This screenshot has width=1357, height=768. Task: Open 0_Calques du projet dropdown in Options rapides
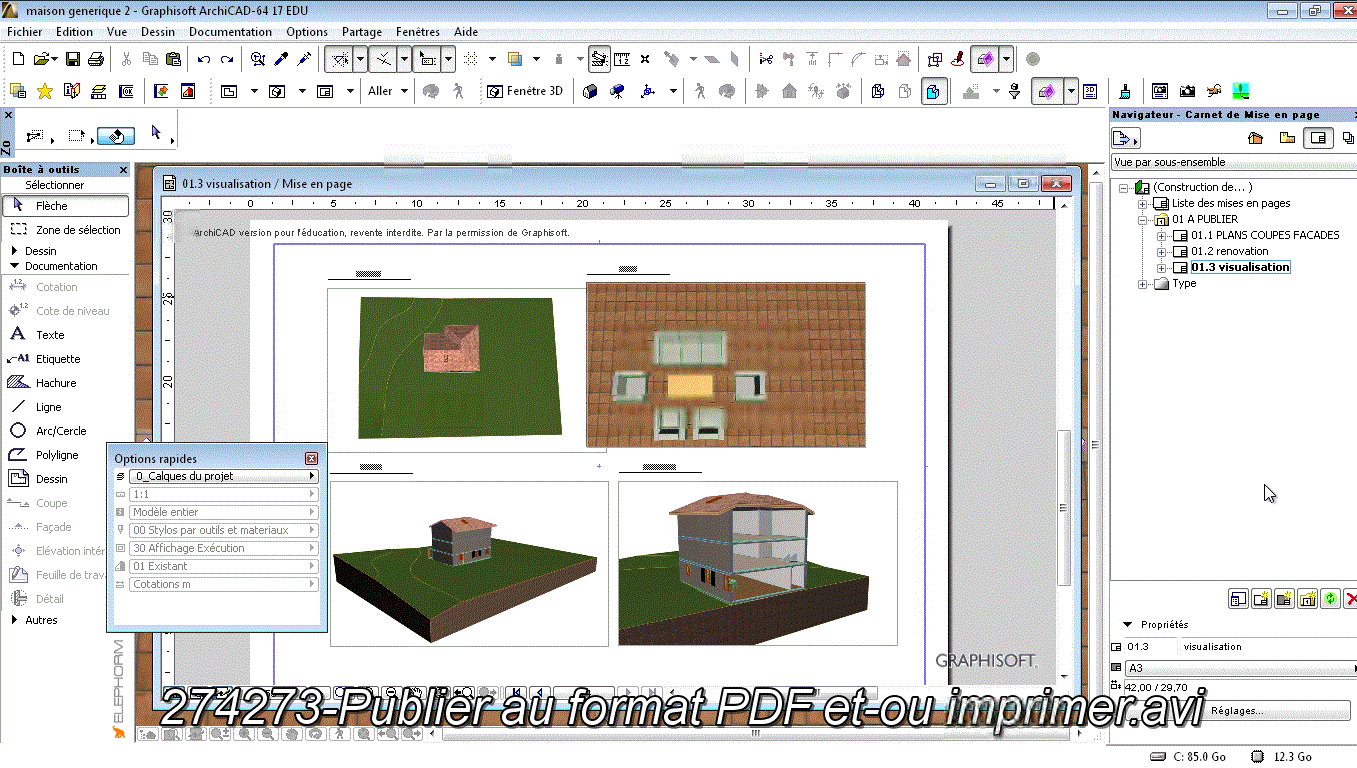point(223,476)
